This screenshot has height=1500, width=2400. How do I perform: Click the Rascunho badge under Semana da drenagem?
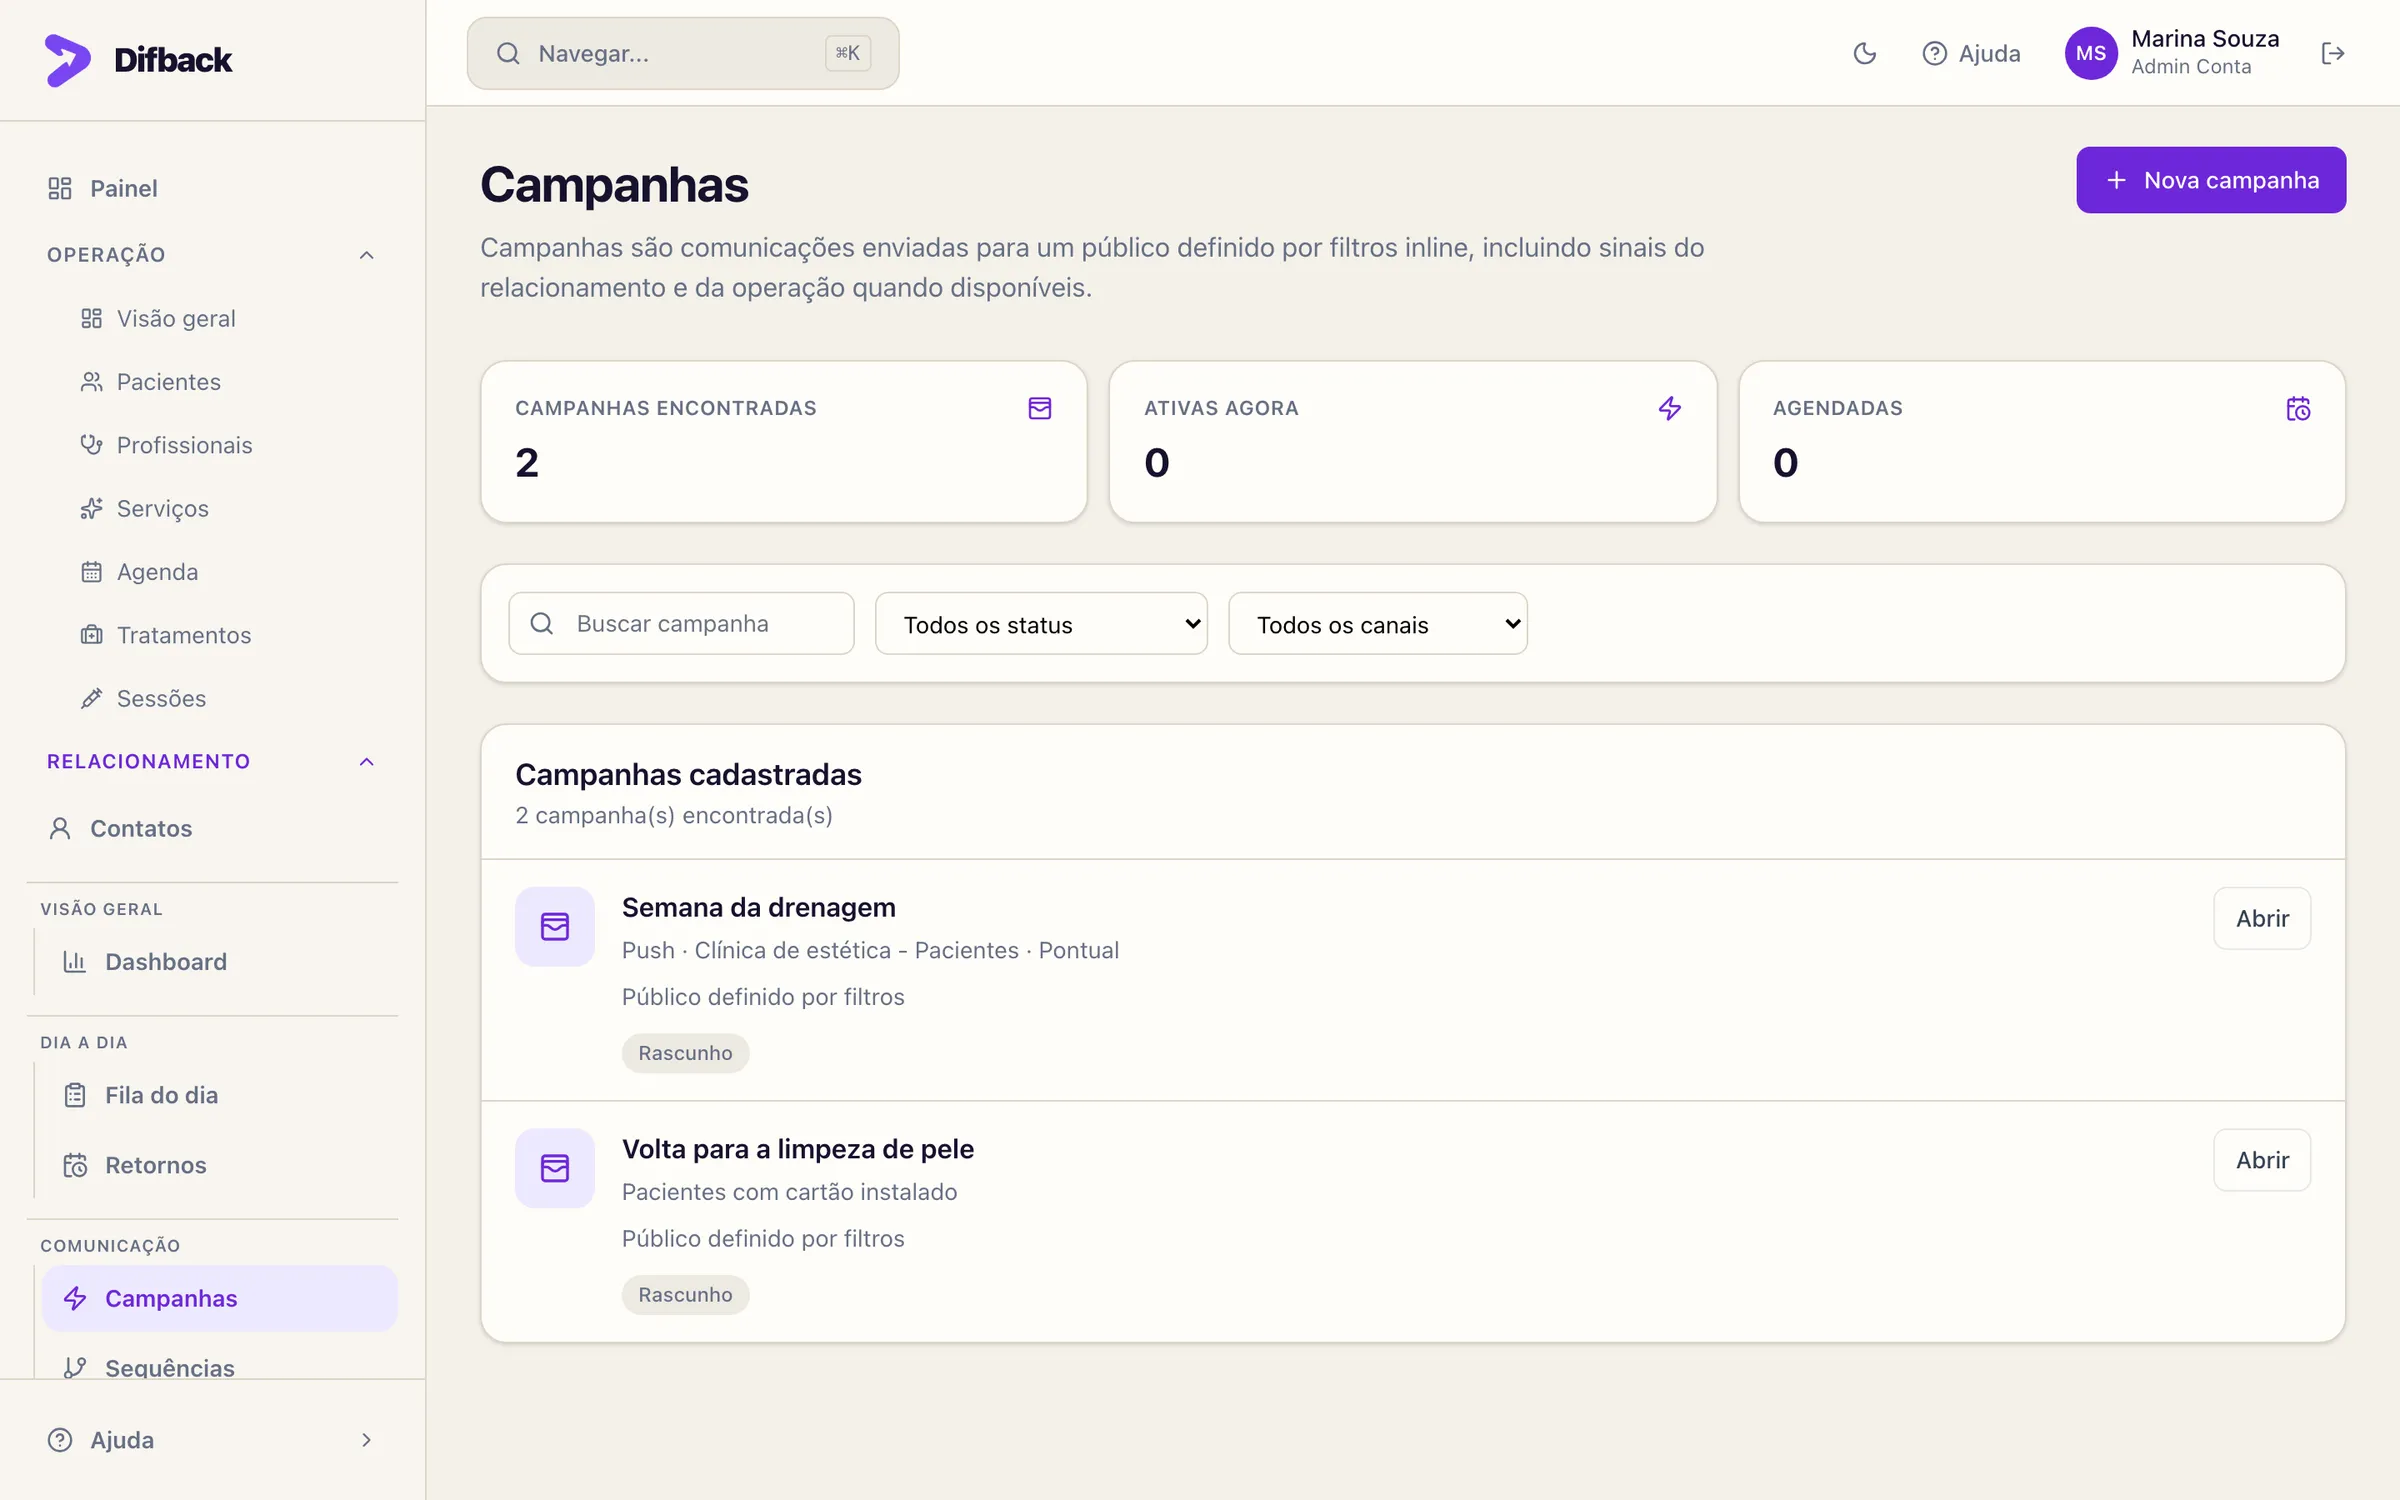click(685, 1053)
